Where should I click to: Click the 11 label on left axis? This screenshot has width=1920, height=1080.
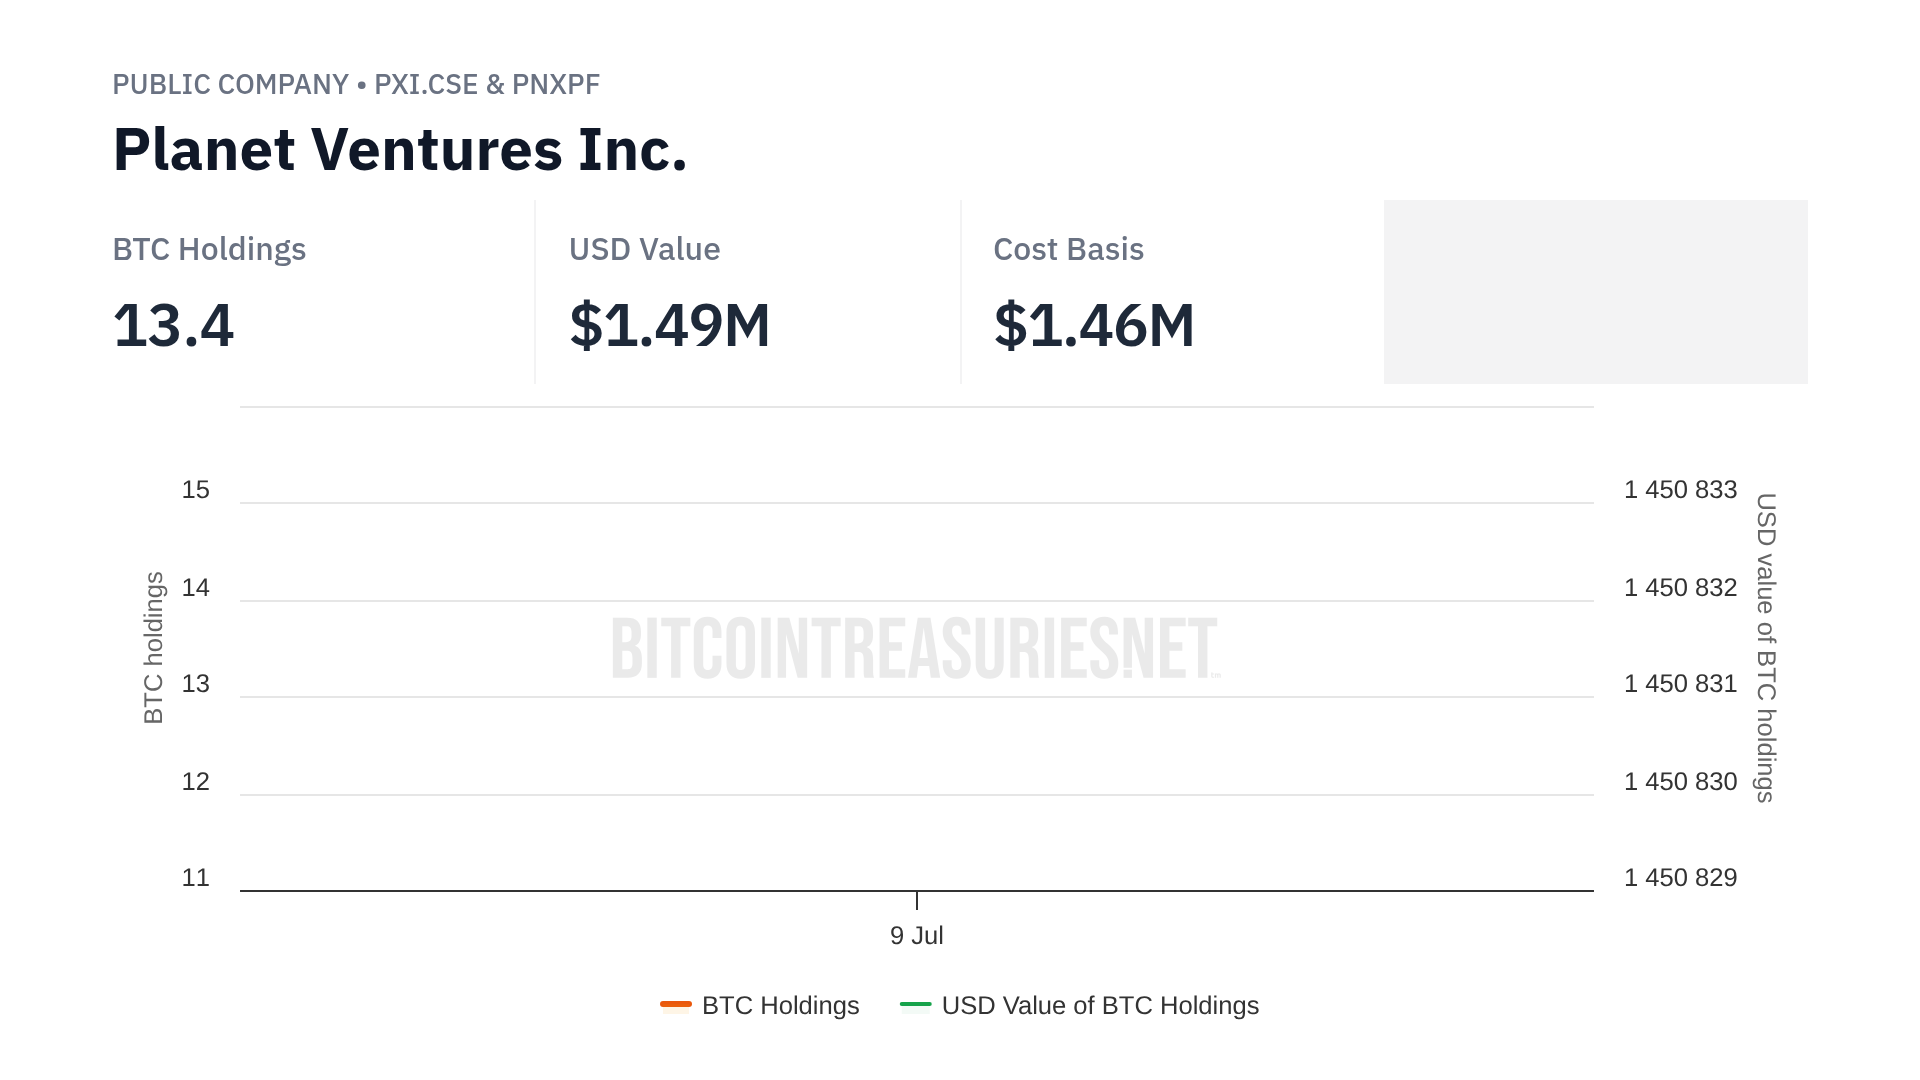point(196,878)
